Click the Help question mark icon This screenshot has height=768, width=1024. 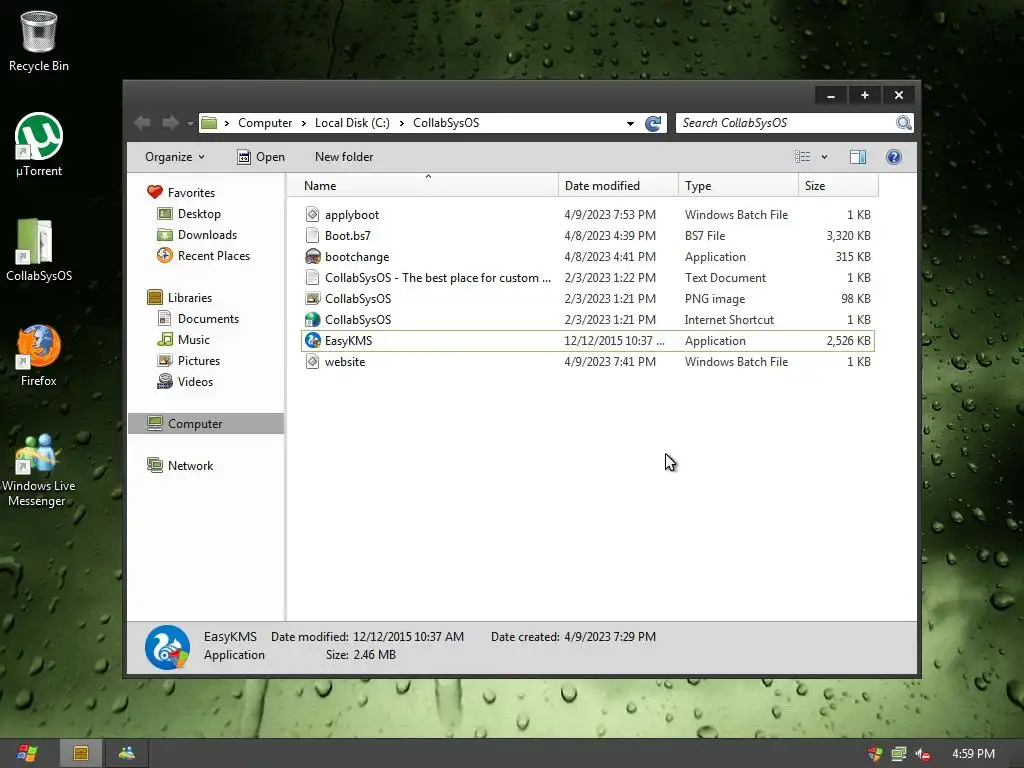point(894,157)
